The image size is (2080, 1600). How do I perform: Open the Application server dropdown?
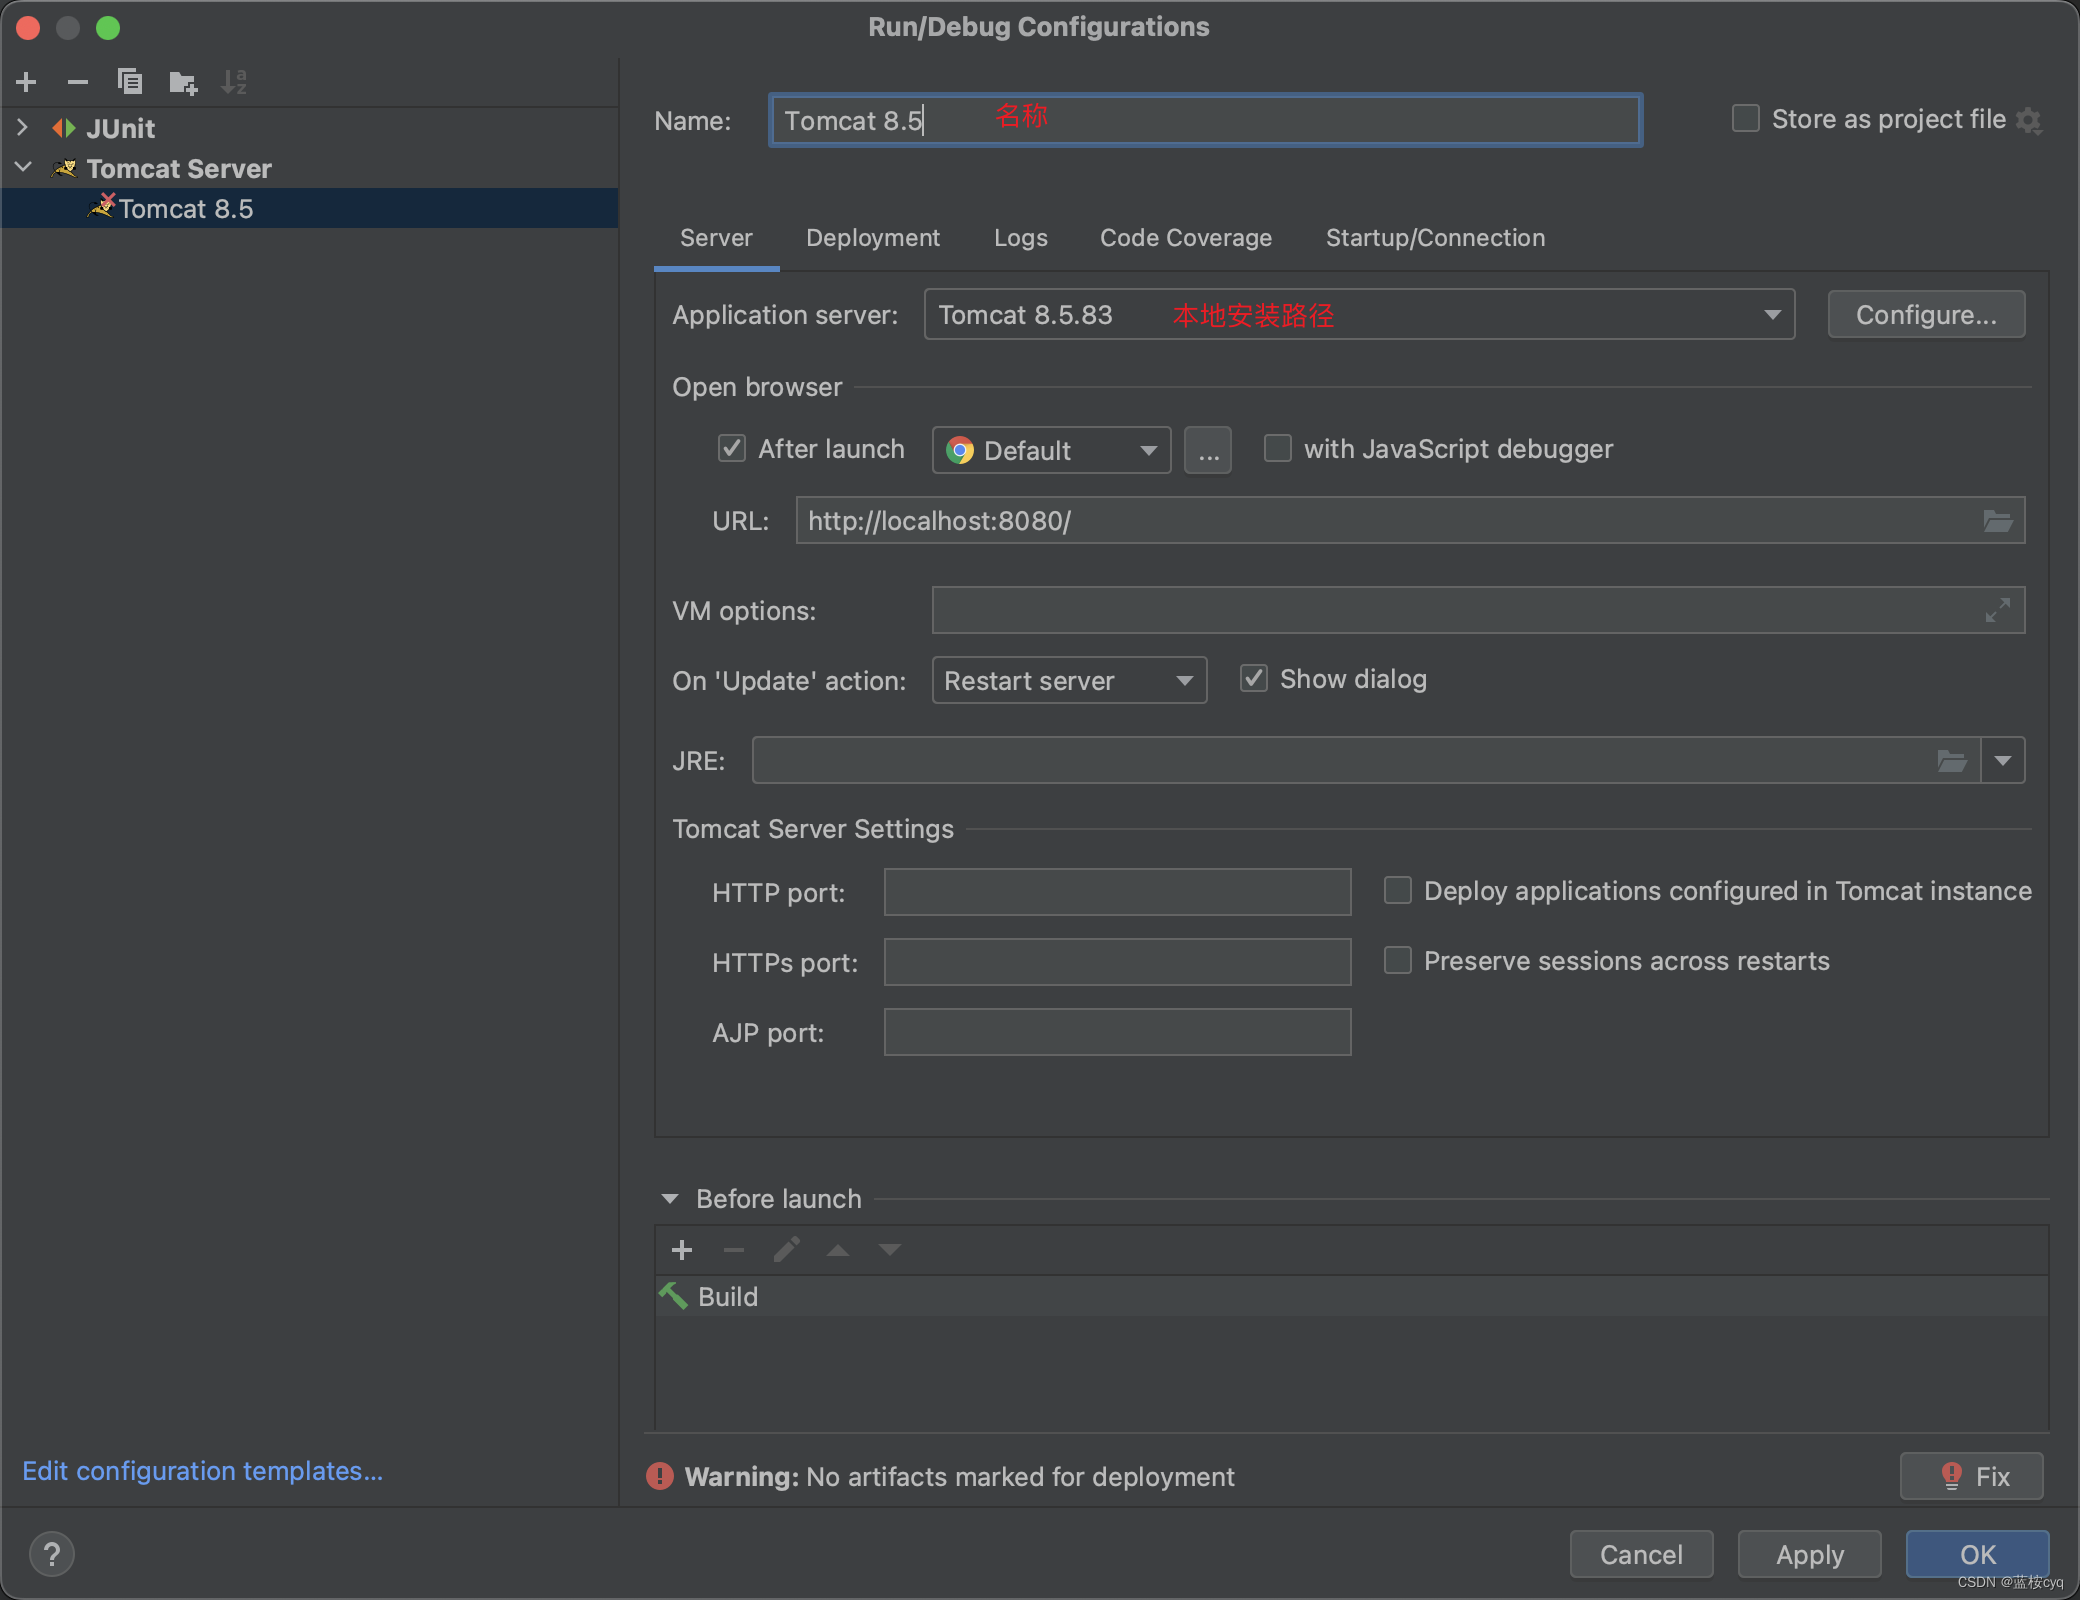tap(1360, 315)
